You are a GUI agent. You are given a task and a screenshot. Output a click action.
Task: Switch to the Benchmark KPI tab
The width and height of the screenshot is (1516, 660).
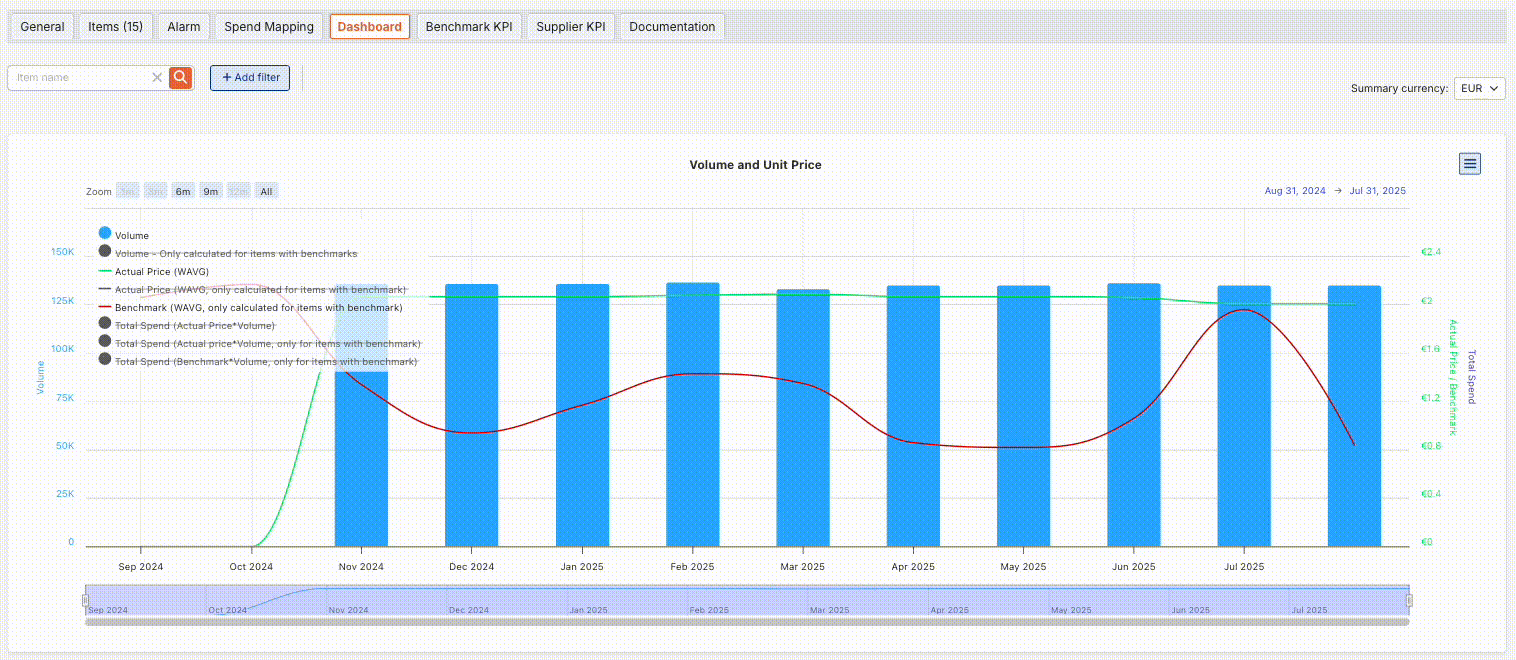pyautogui.click(x=468, y=27)
